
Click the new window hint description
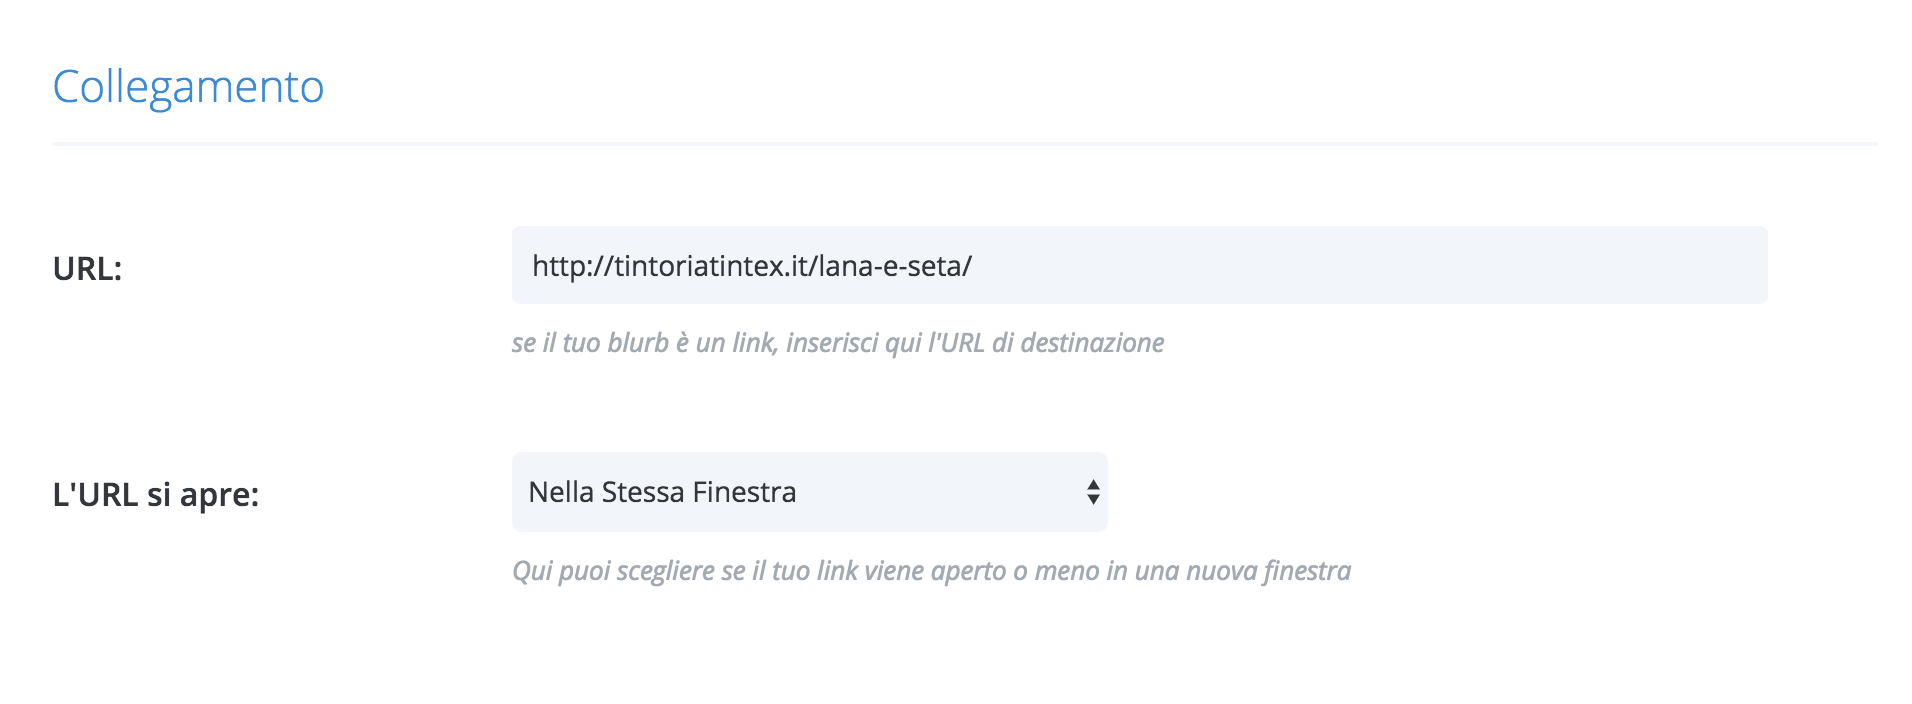(x=931, y=571)
